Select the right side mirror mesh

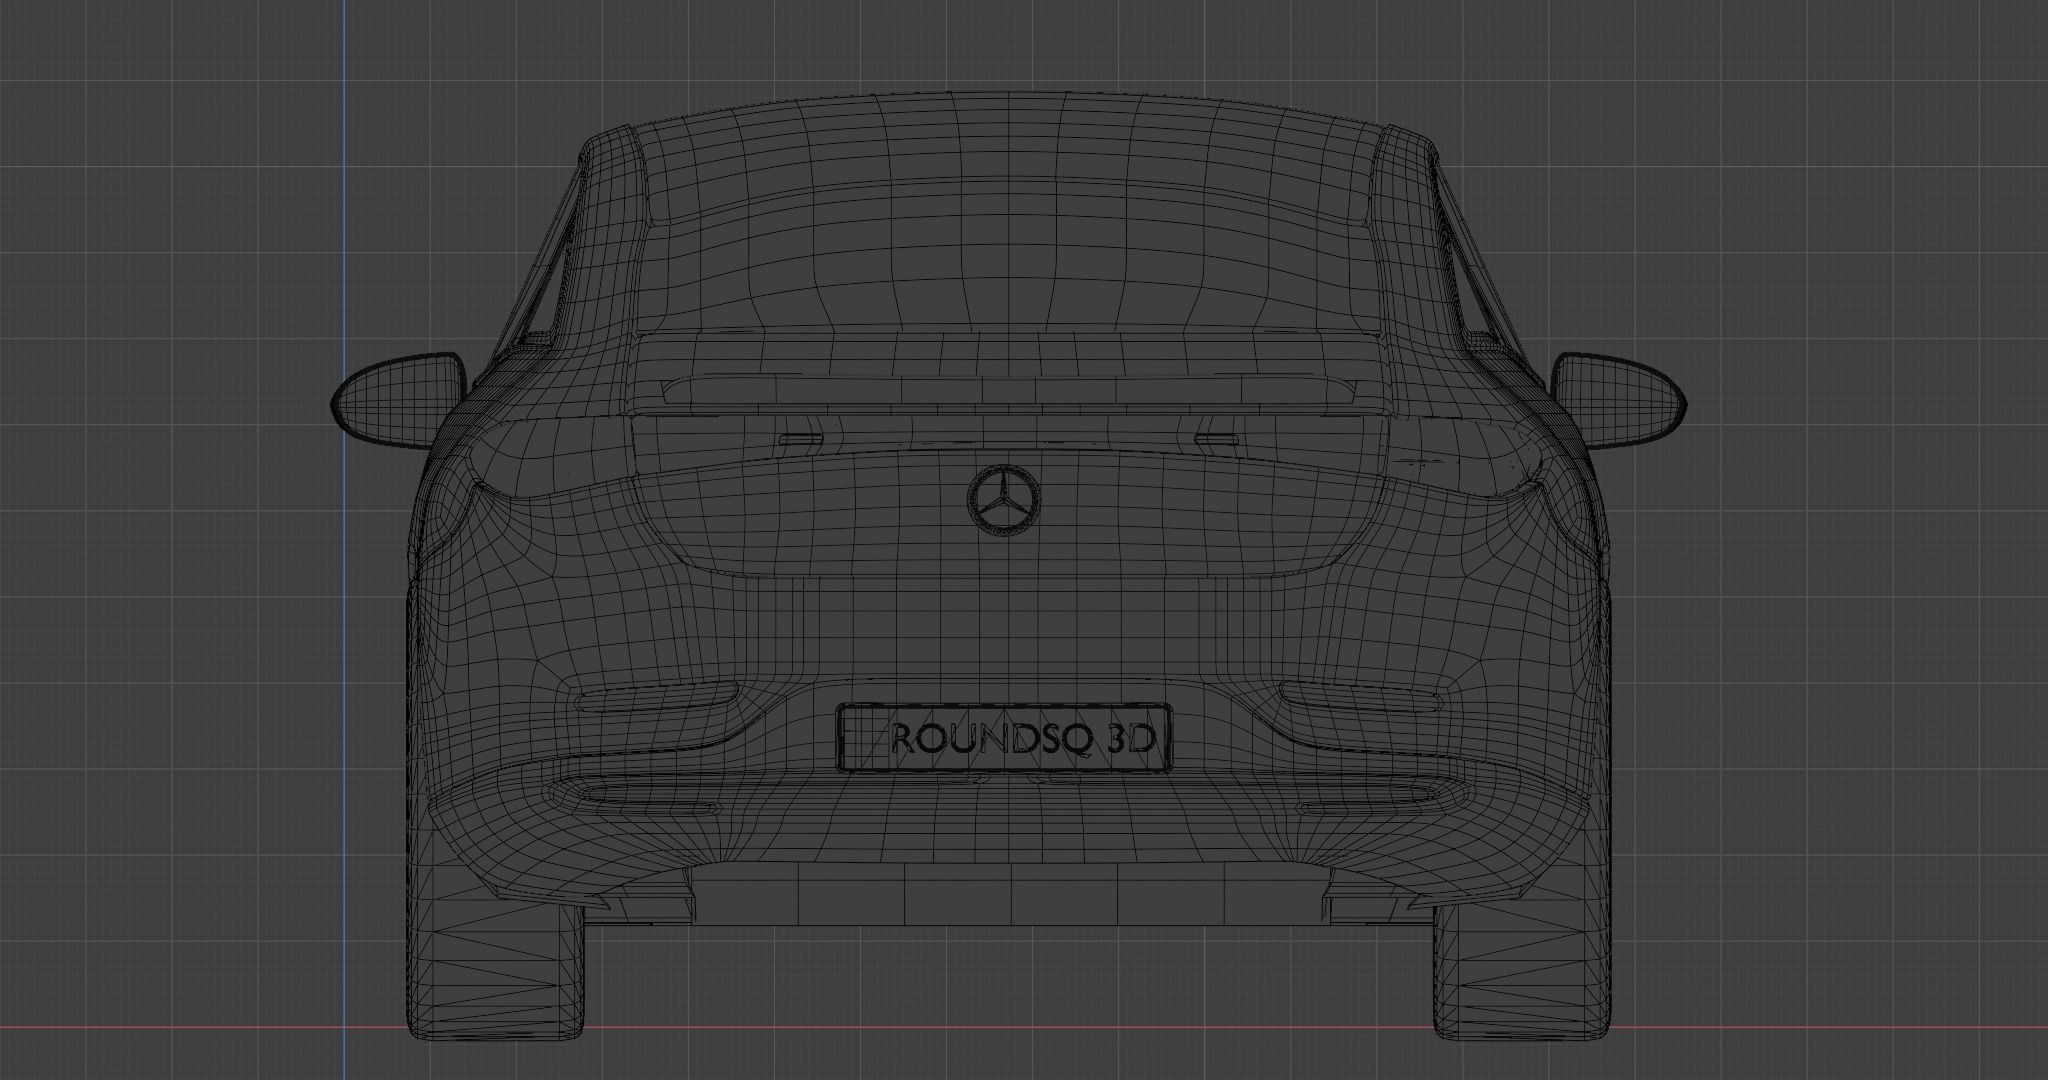point(1619,399)
